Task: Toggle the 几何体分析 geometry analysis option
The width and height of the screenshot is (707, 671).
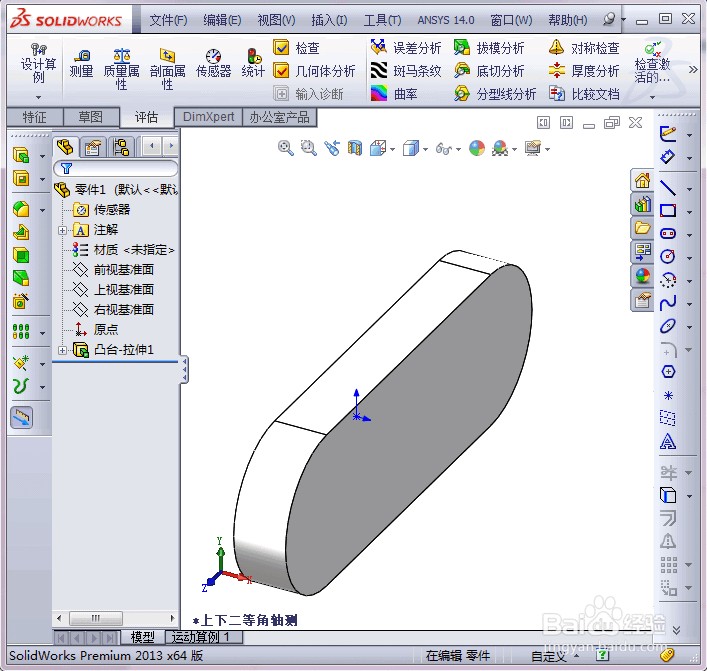Action: click(314, 70)
